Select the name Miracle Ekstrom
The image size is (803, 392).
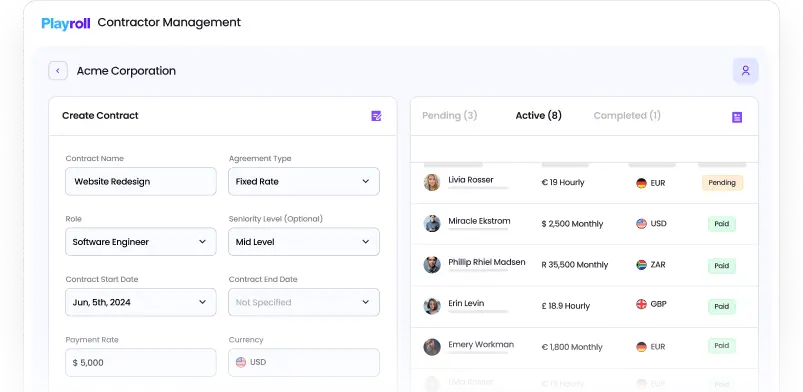click(x=479, y=221)
